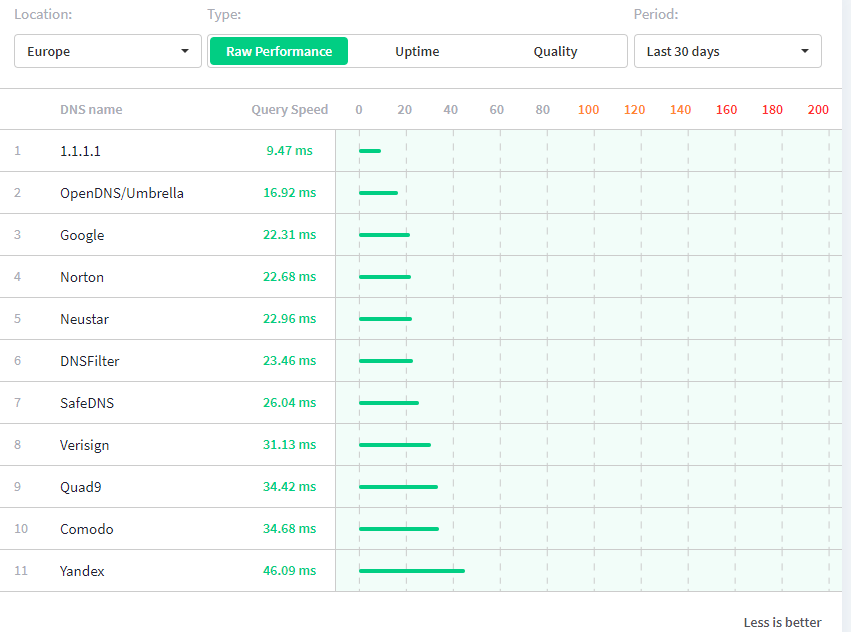851x632 pixels.
Task: Select the OpenDNS/Umbrella DNS name
Action: (x=122, y=193)
